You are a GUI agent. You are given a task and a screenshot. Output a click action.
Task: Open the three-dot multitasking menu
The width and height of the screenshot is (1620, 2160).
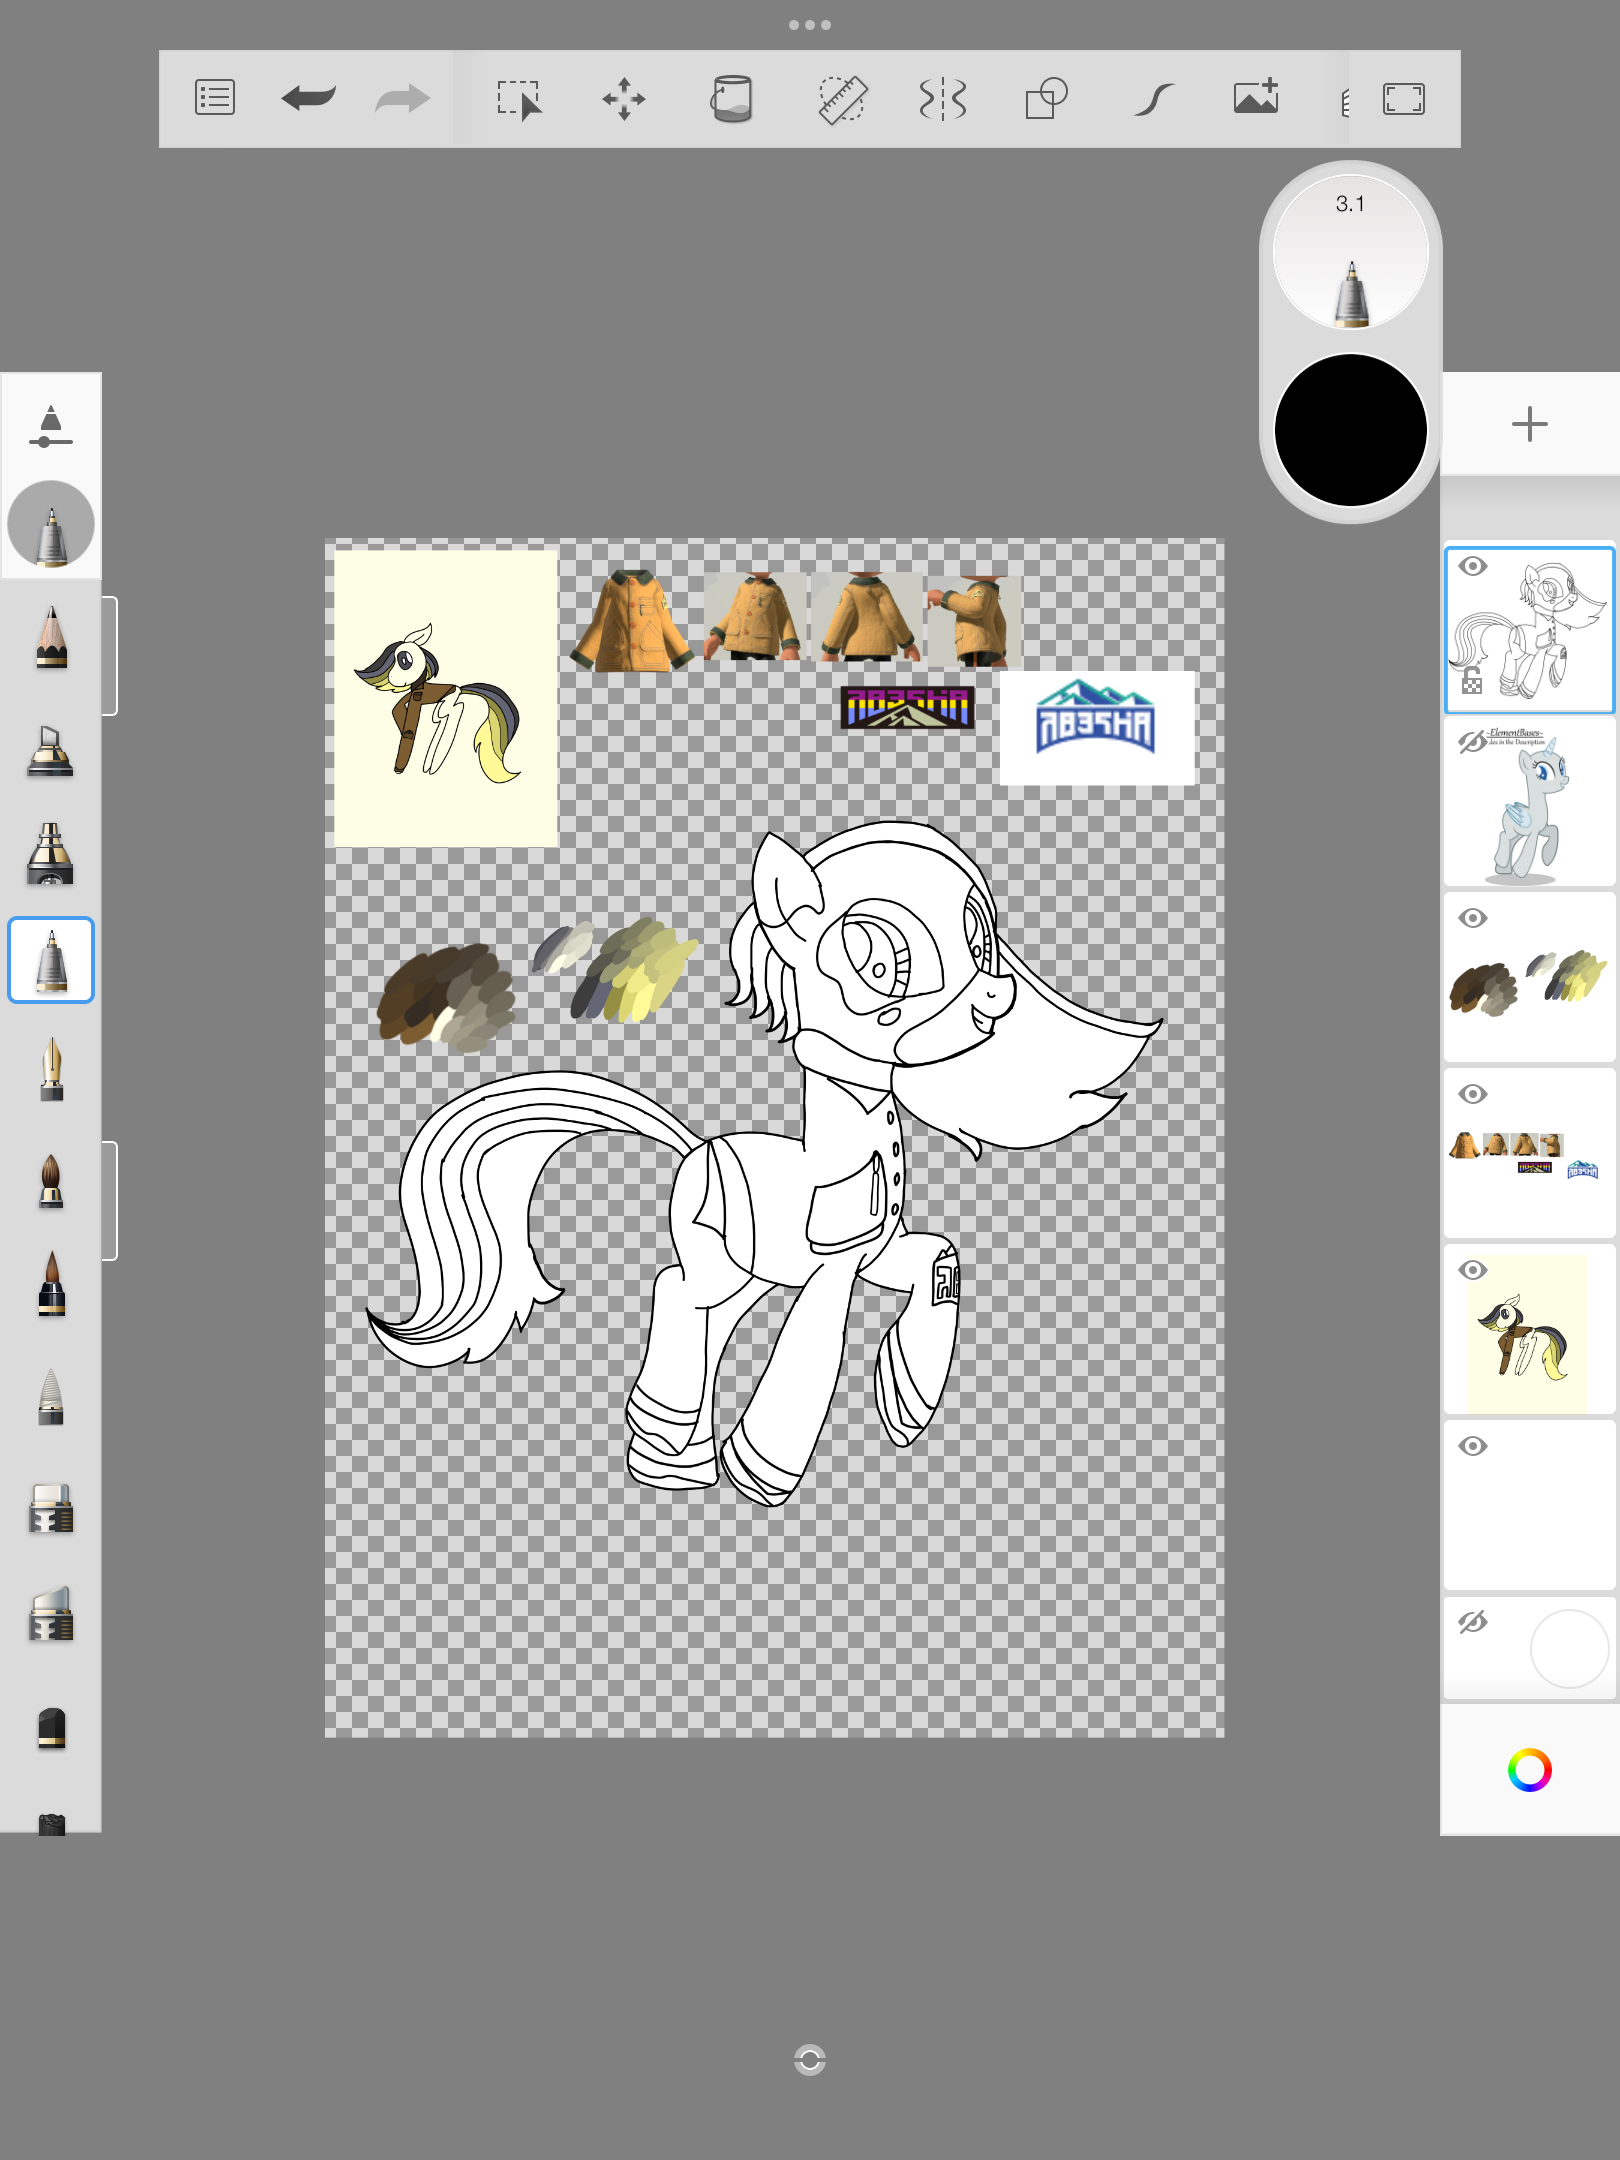tap(810, 25)
